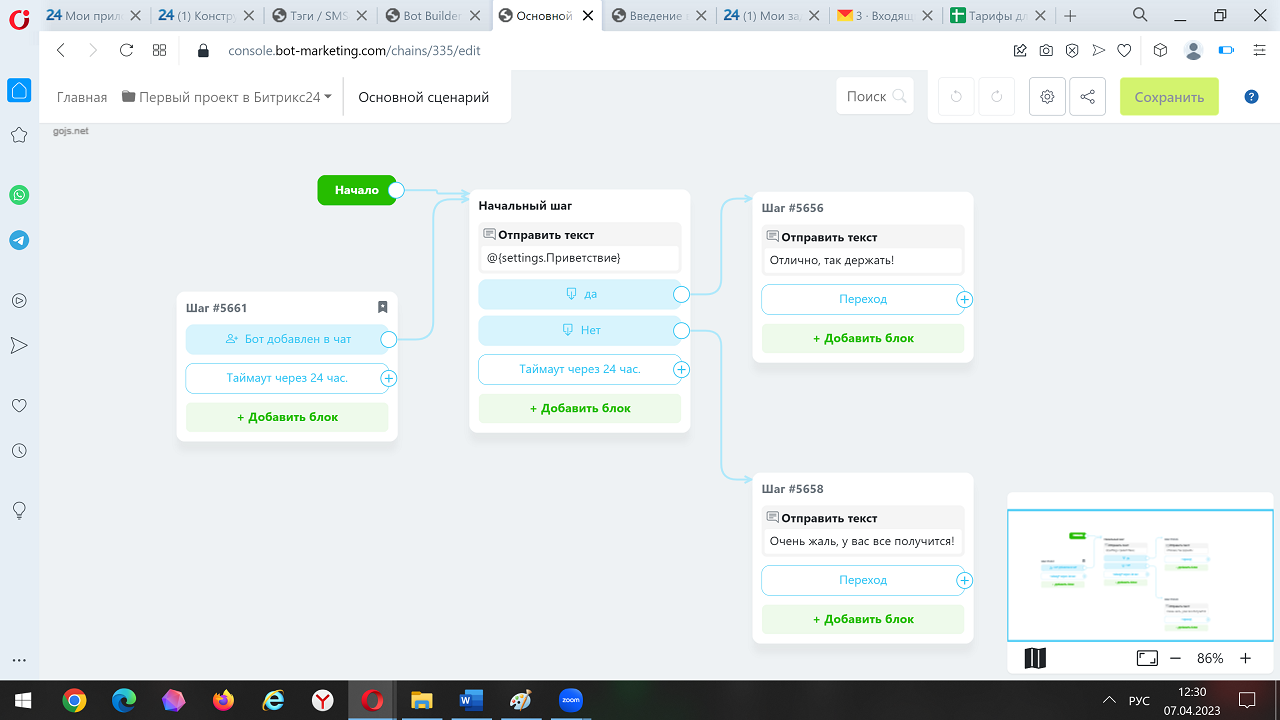Switch to the Тэги / SMS tab
1280x720 pixels.
(x=322, y=15)
